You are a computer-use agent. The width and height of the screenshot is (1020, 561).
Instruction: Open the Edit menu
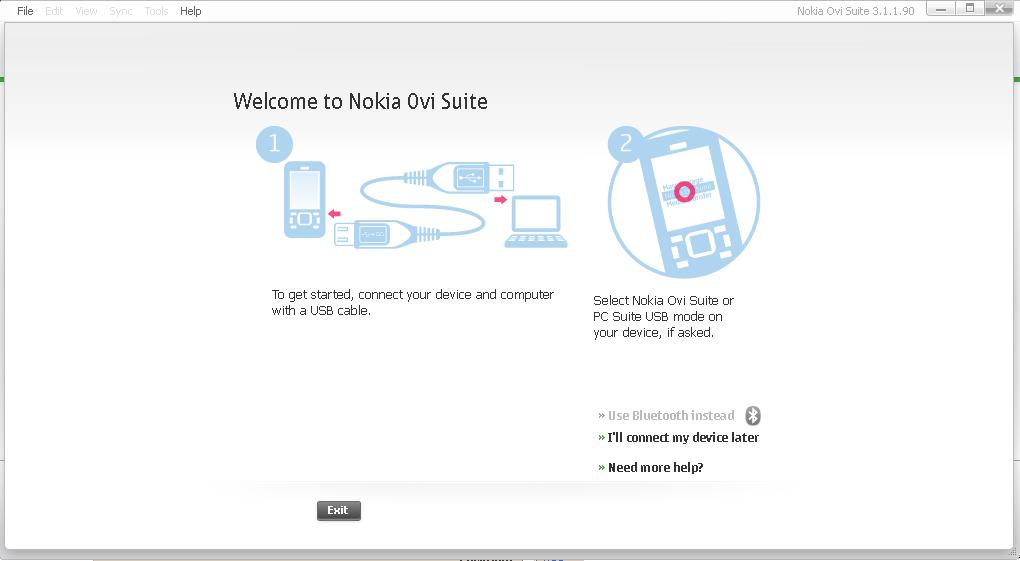54,11
